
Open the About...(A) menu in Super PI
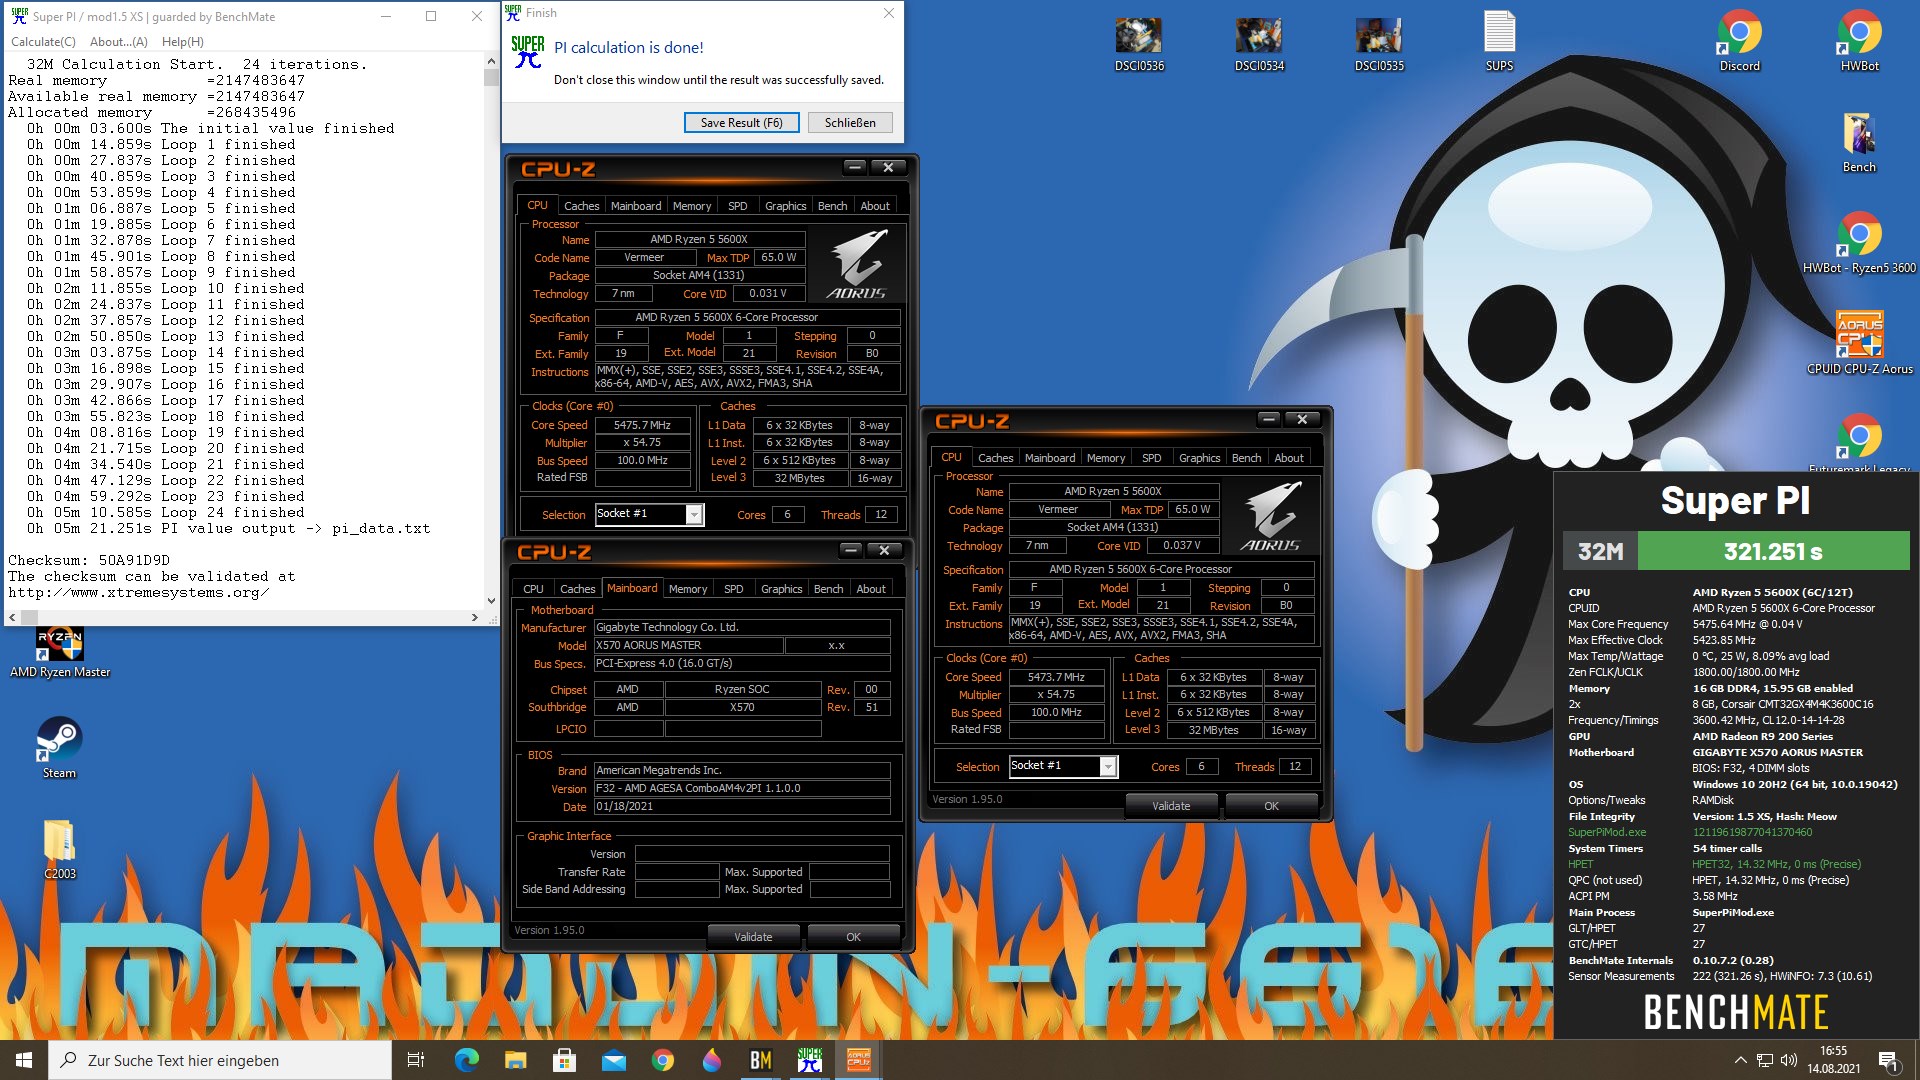click(x=118, y=42)
